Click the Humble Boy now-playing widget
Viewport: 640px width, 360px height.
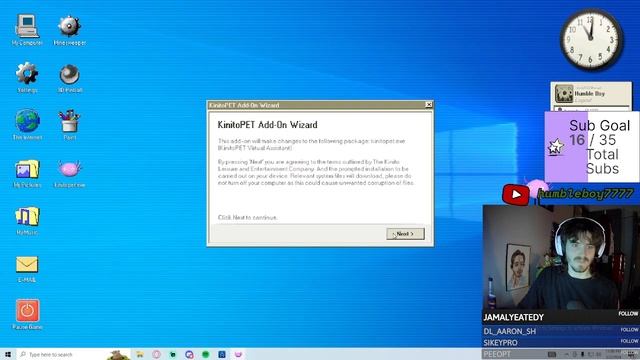(x=591, y=96)
